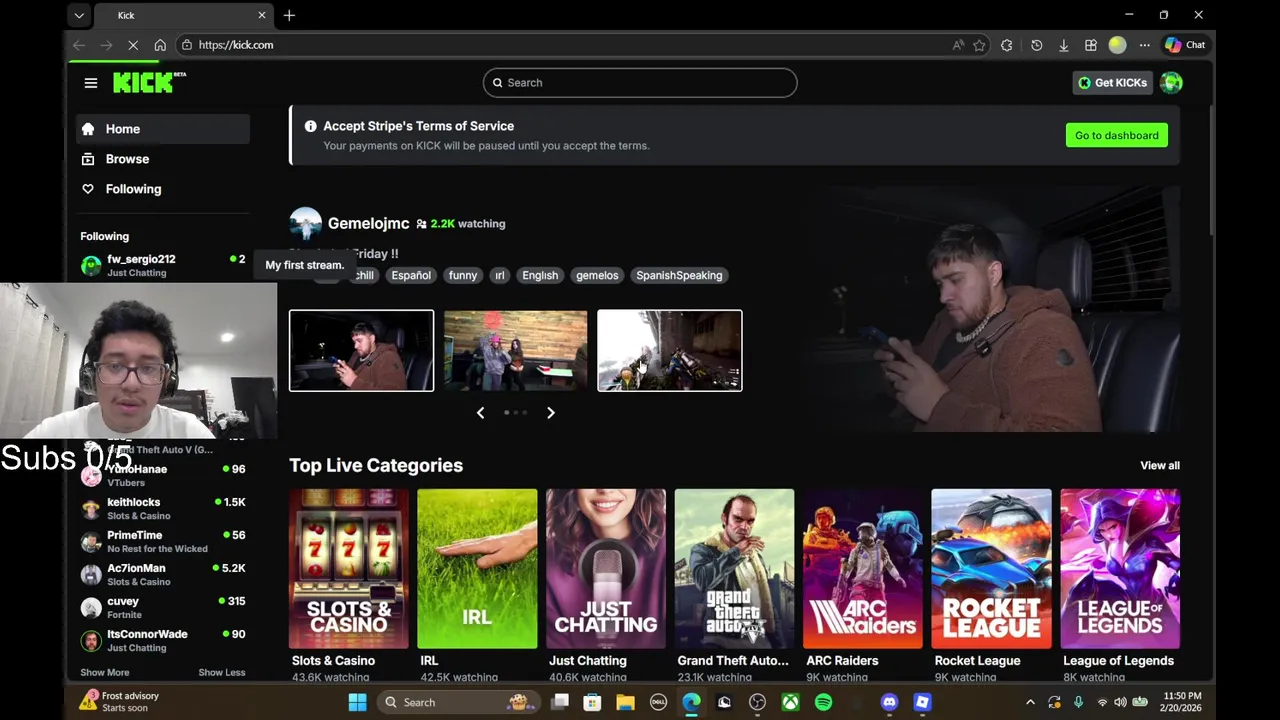Viewport: 1280px width, 720px height.
Task: Select third carousel thumbnail of shooter game
Action: click(x=670, y=350)
